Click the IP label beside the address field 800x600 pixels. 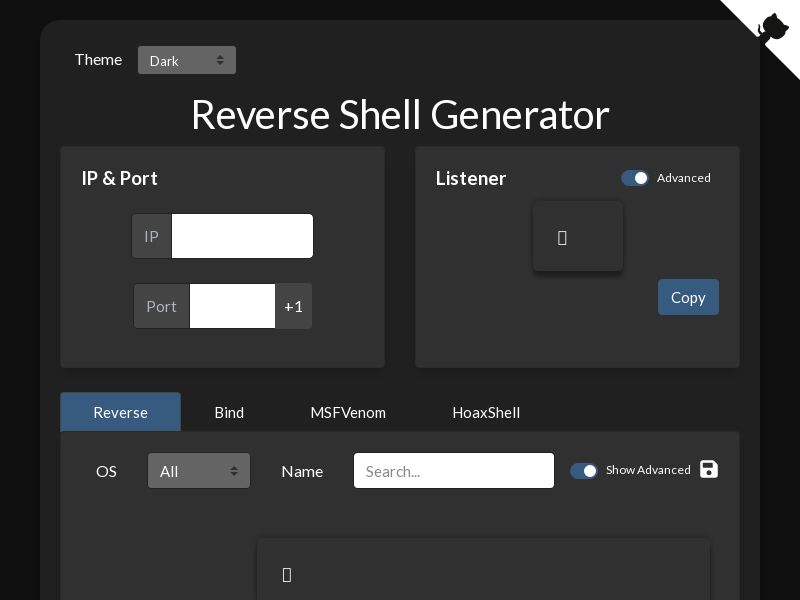point(152,236)
